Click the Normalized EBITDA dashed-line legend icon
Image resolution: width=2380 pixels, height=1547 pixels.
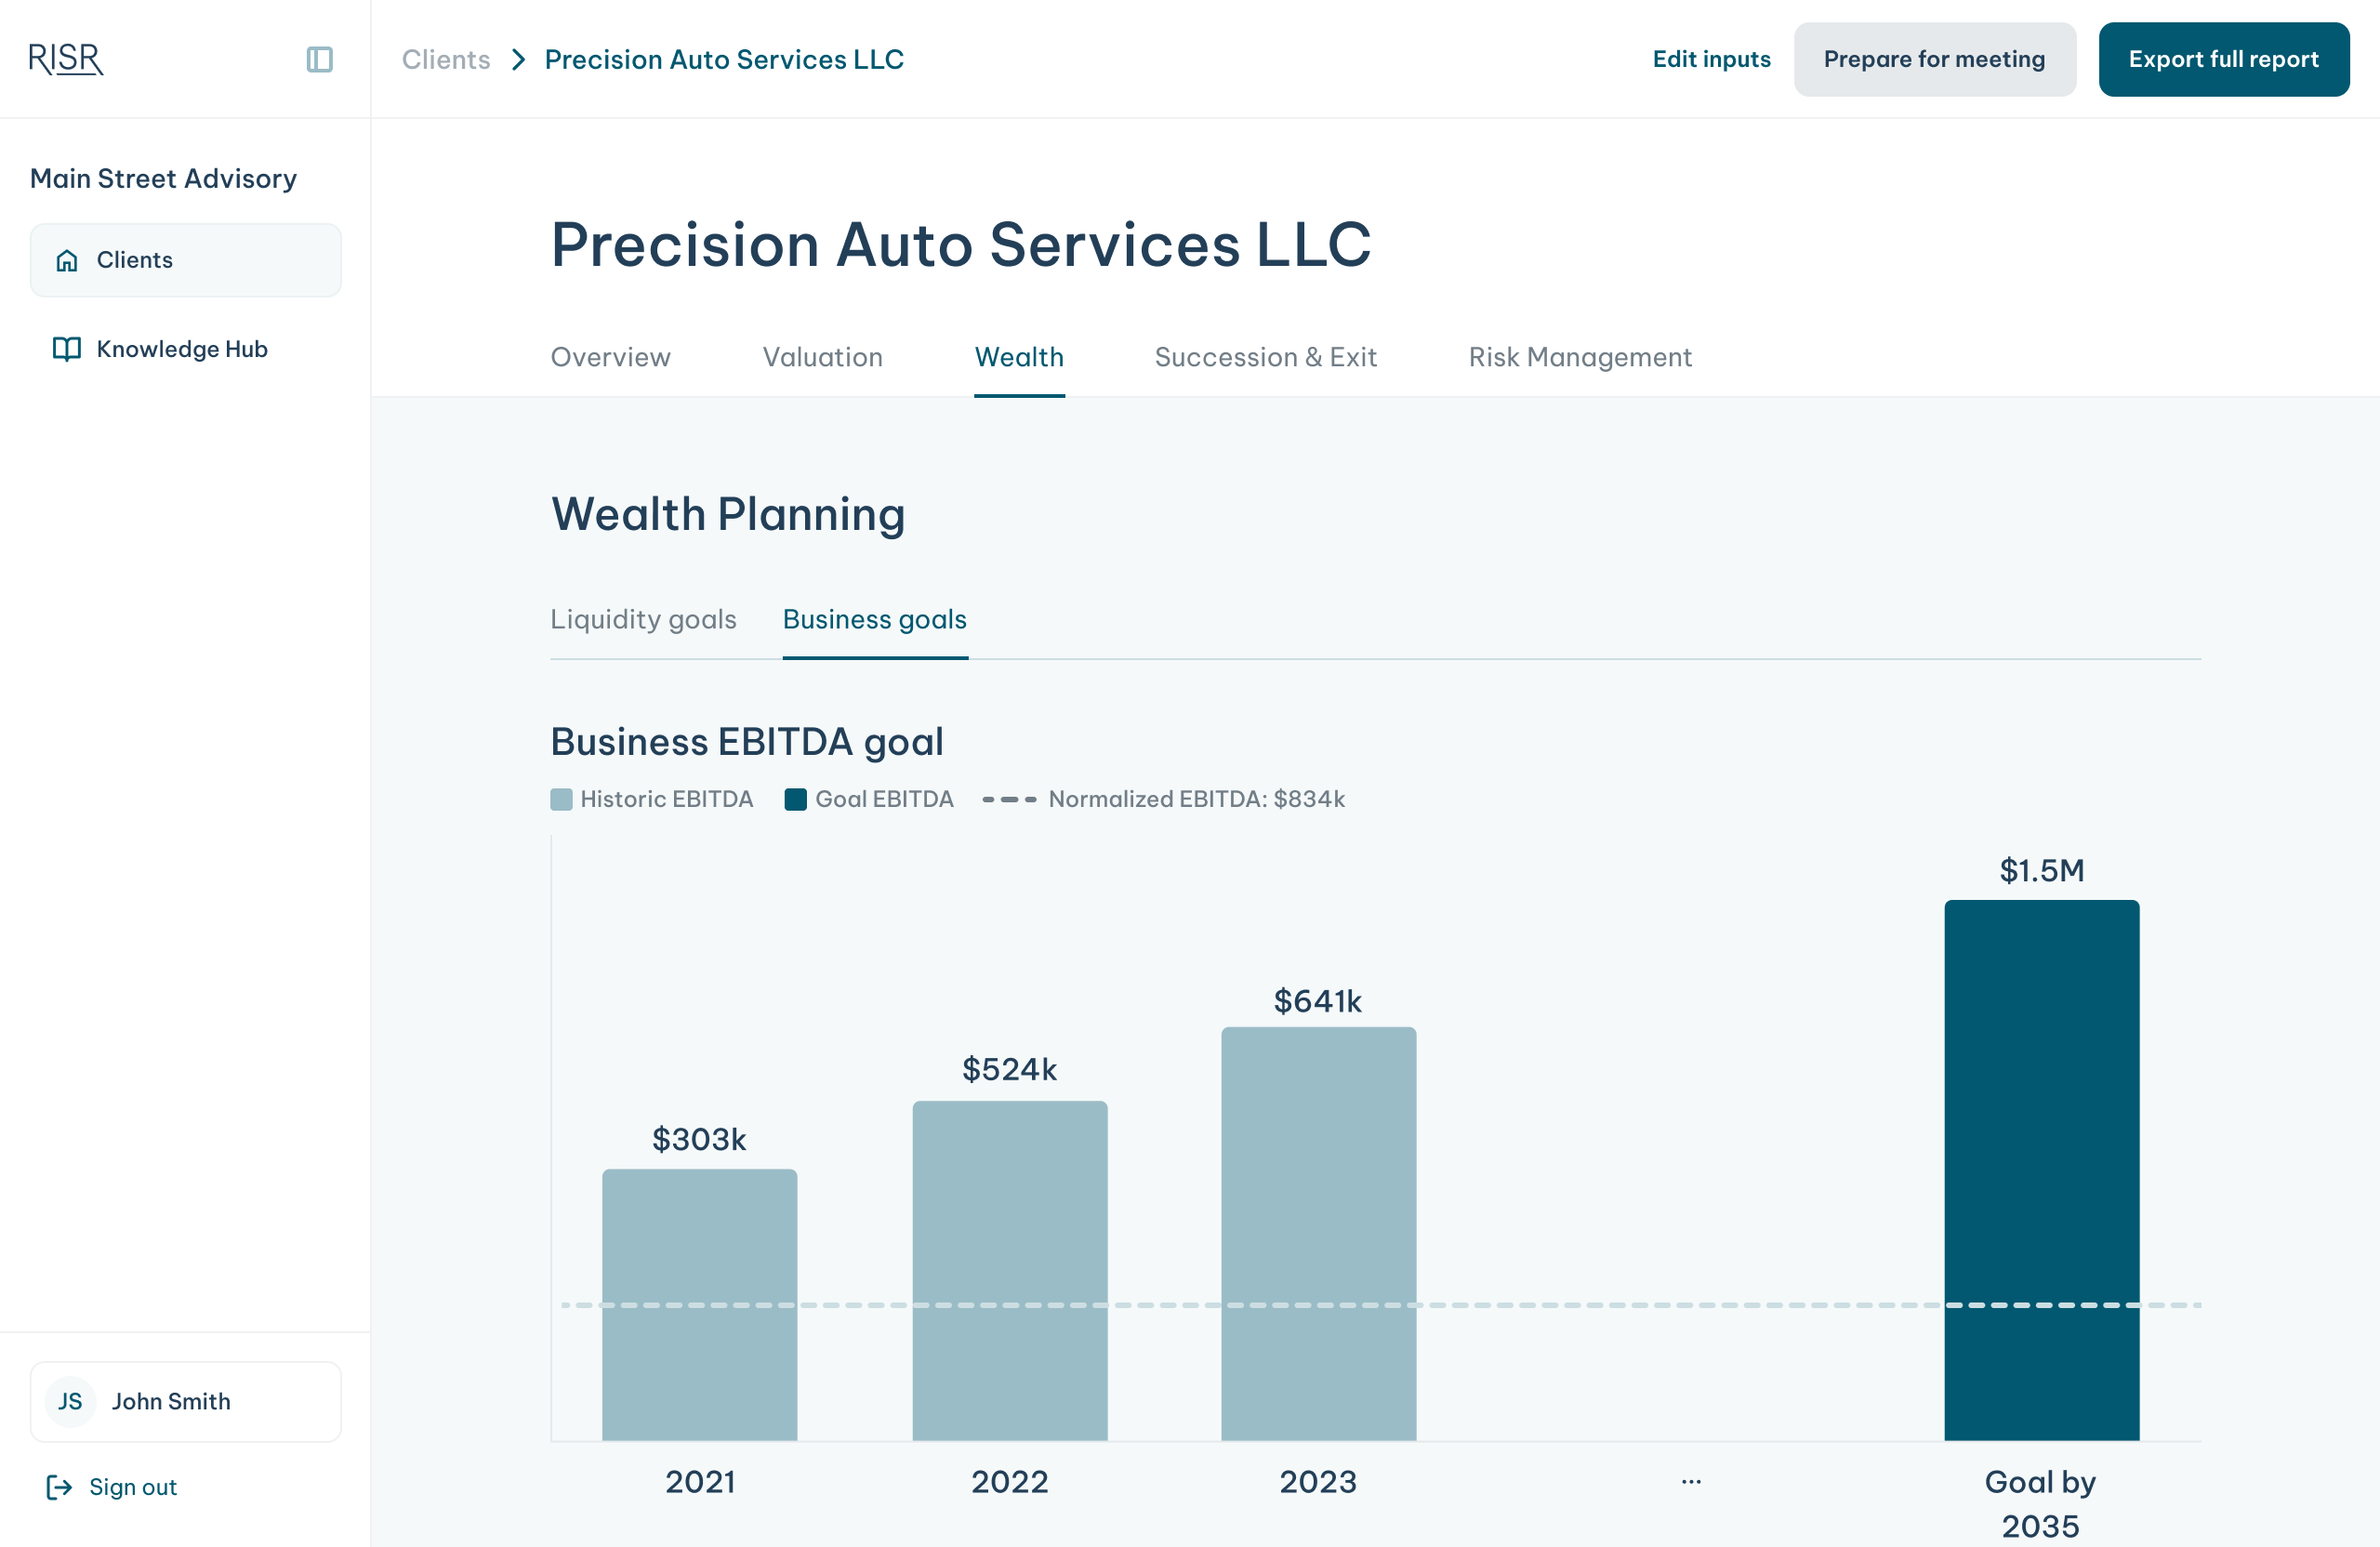(1009, 799)
